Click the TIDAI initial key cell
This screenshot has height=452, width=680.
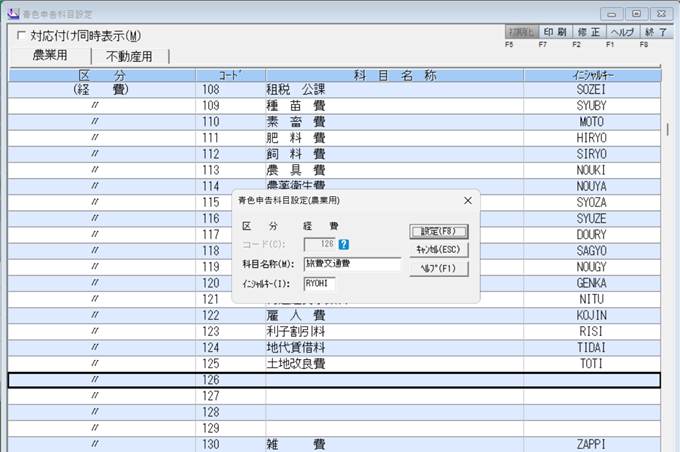pyautogui.click(x=592, y=347)
